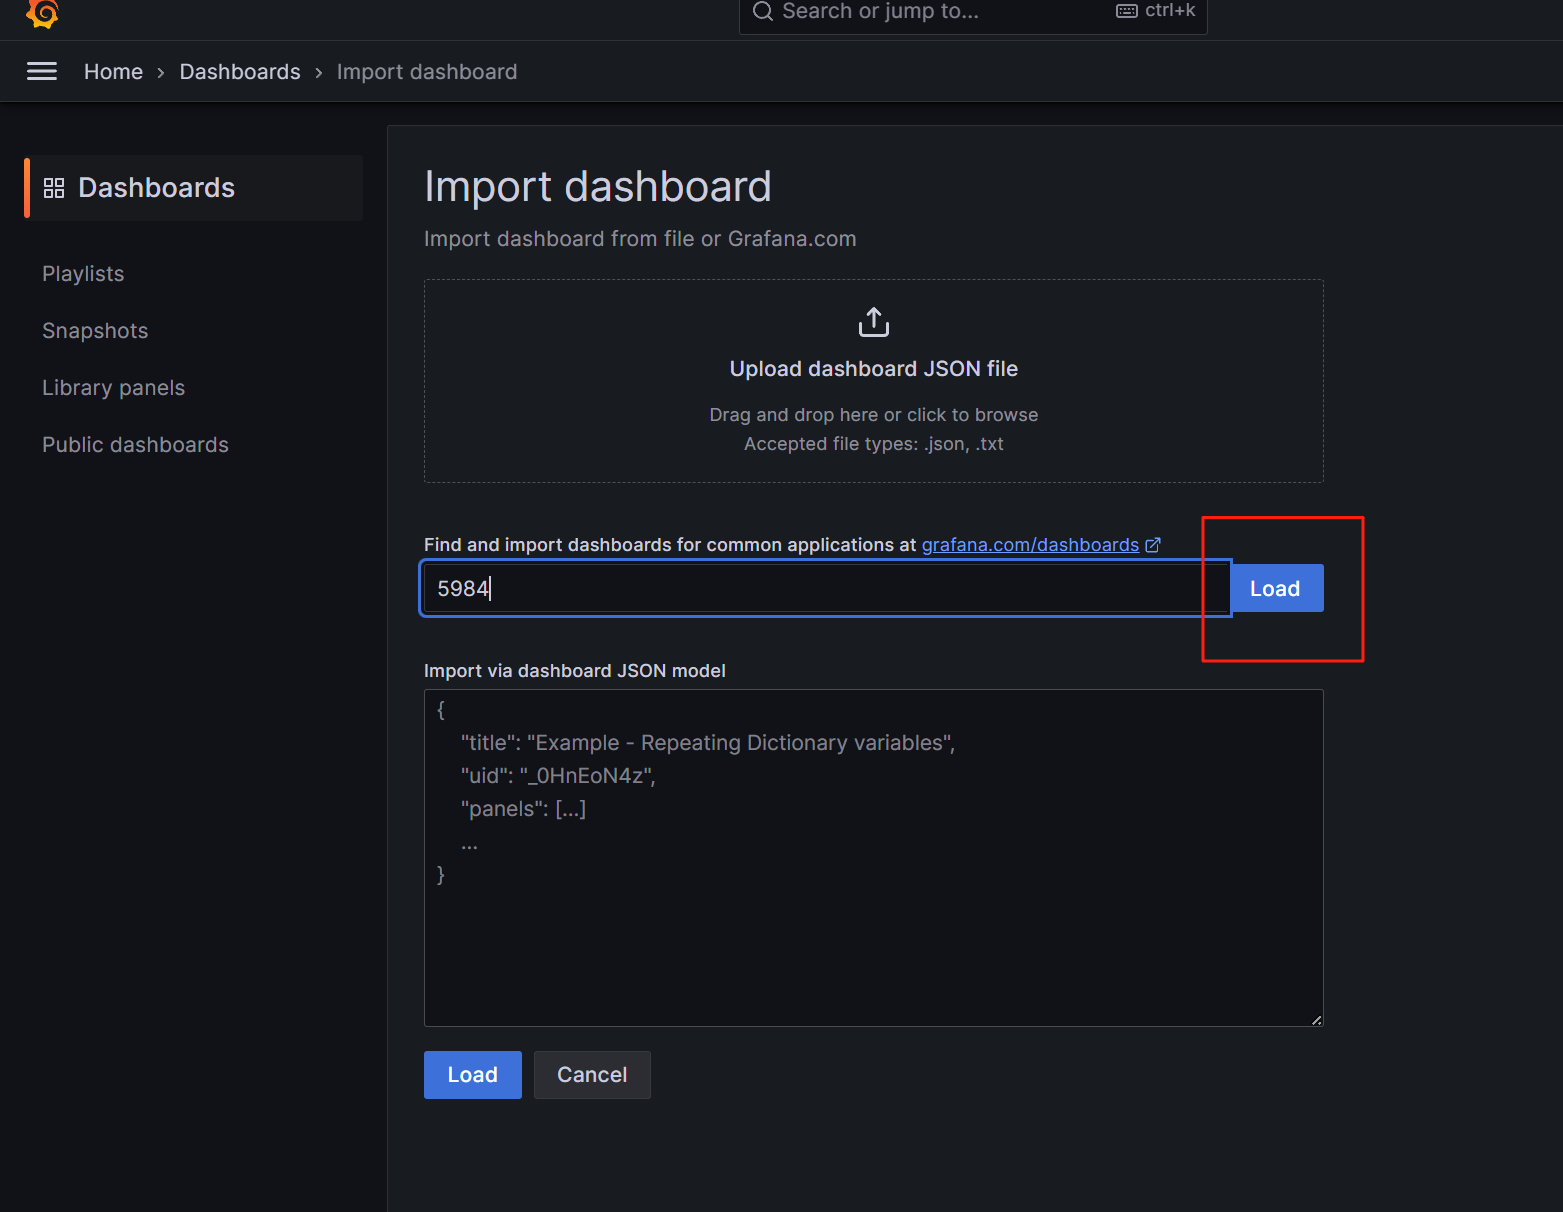This screenshot has width=1563, height=1212.
Task: Select Dashboards in the sidebar
Action: click(x=194, y=188)
